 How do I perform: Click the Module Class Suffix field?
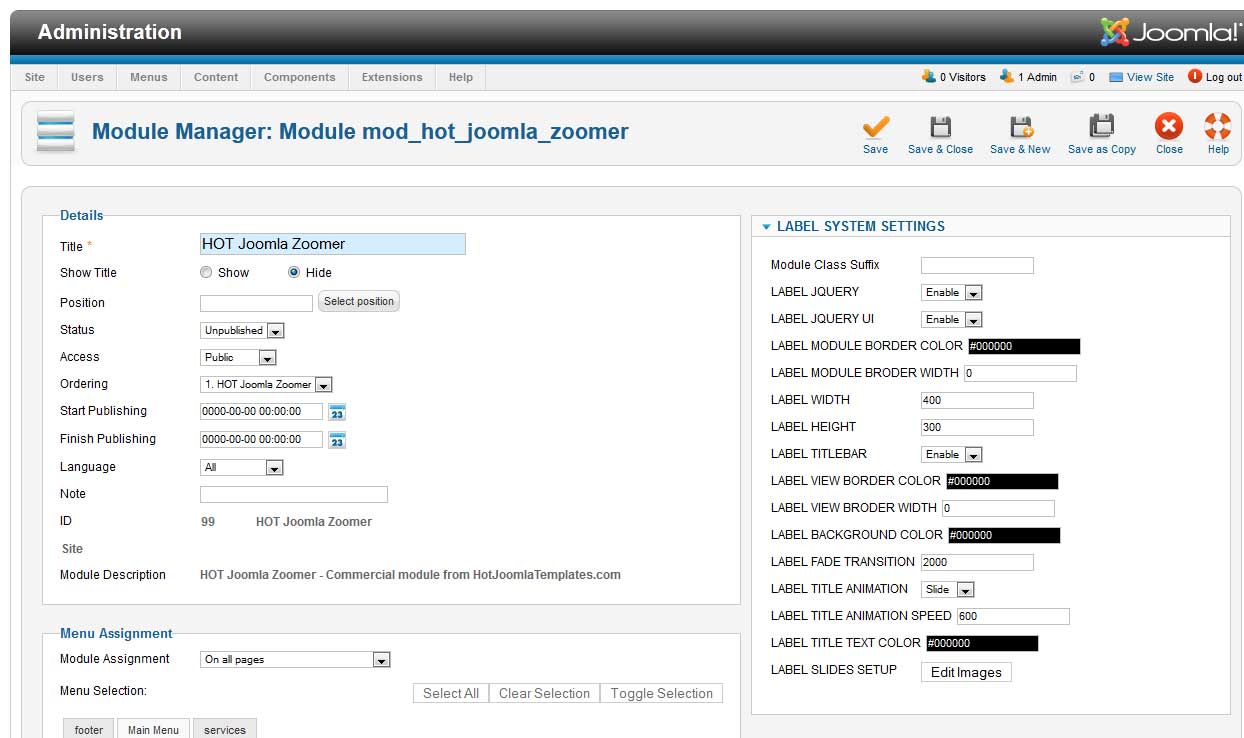pyautogui.click(x=977, y=265)
